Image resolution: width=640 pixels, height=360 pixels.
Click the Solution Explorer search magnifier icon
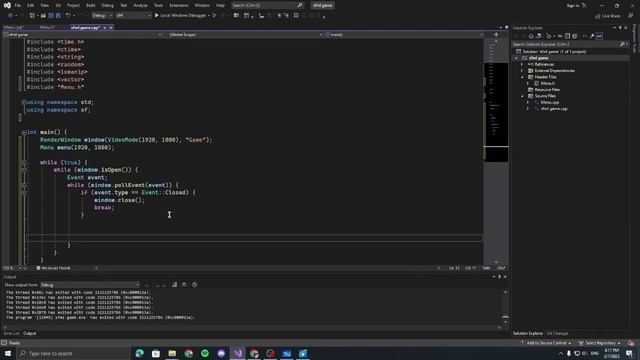(622, 44)
